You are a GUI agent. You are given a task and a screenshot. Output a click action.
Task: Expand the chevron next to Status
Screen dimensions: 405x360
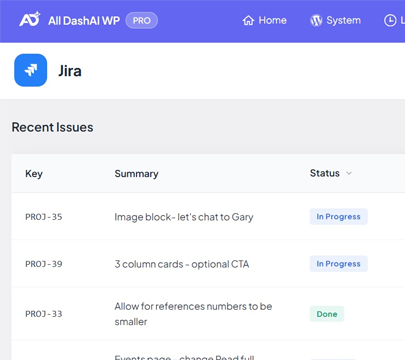click(x=349, y=173)
